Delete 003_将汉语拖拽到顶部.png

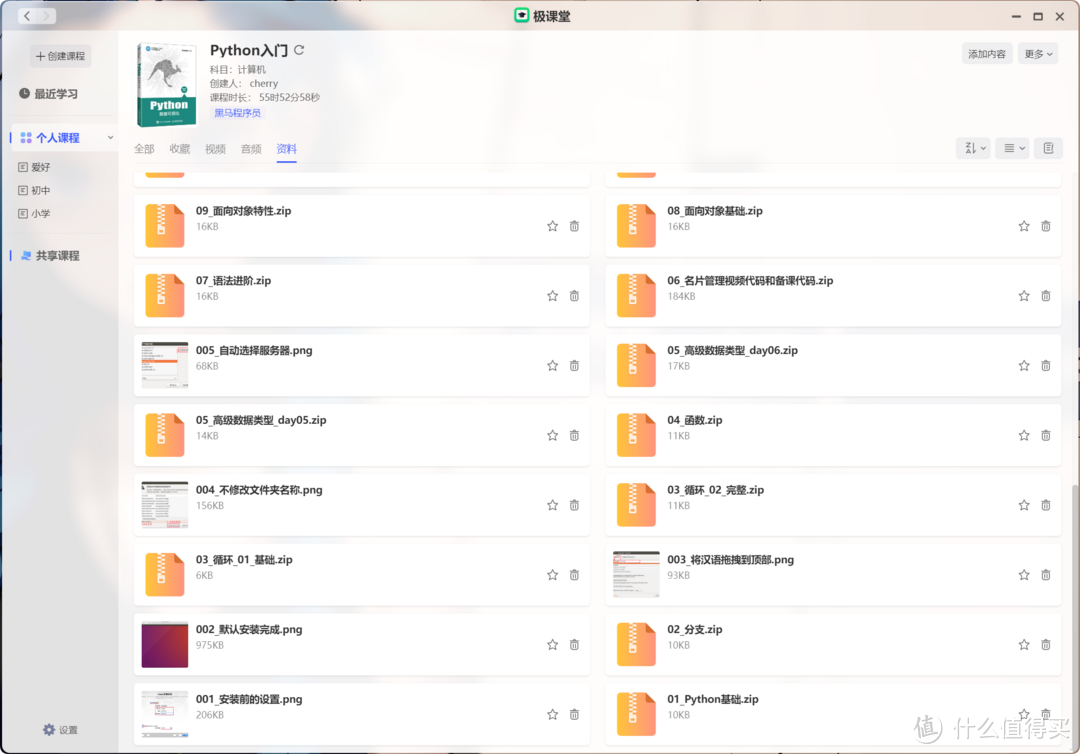[x=1046, y=575]
